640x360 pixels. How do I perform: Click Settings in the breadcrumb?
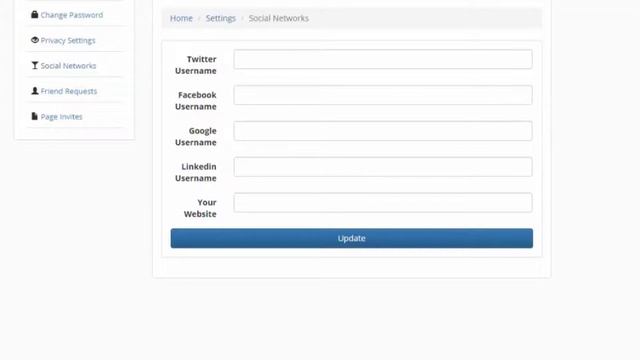pos(221,18)
